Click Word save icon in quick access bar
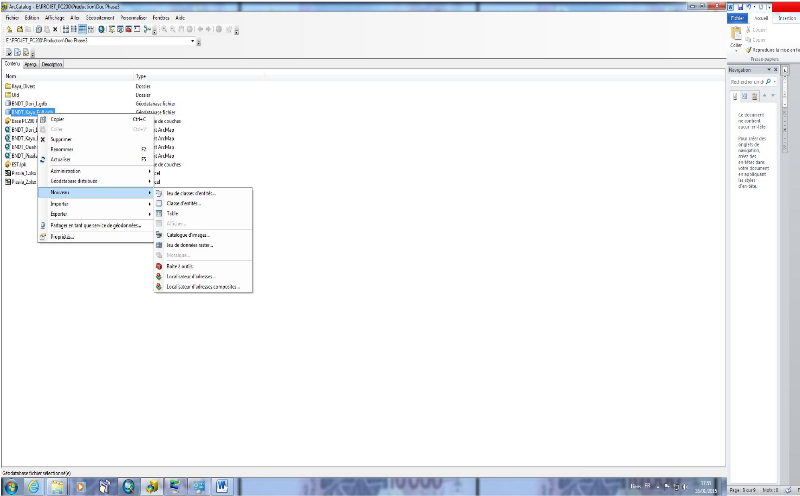Viewport: 800px width, 496px height. tap(740, 7)
